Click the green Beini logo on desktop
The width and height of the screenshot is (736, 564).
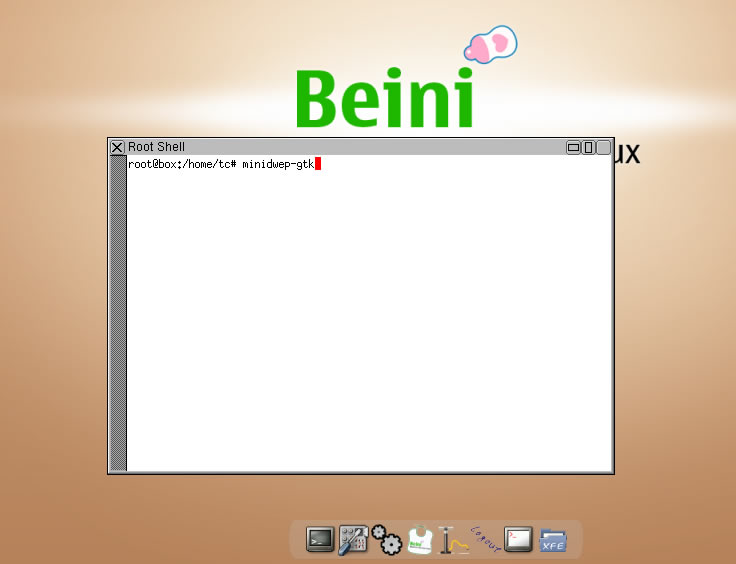point(384,98)
